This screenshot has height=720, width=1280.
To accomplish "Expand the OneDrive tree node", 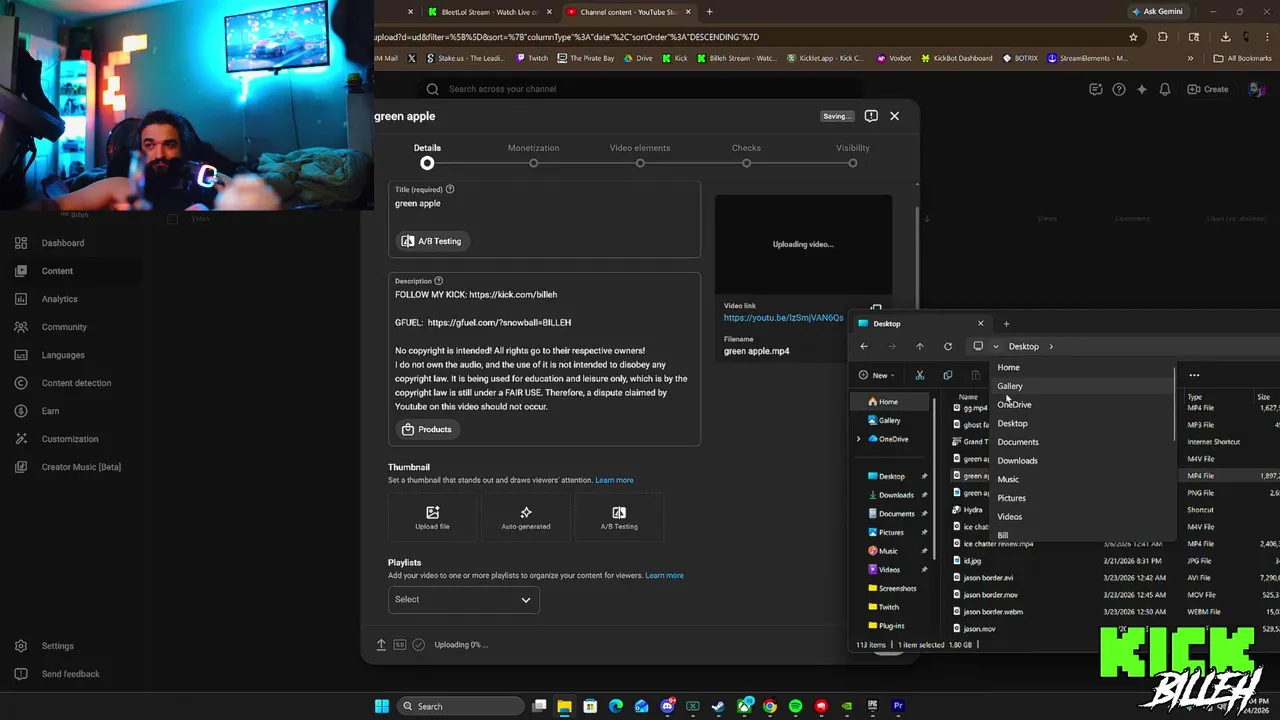I will pos(858,439).
